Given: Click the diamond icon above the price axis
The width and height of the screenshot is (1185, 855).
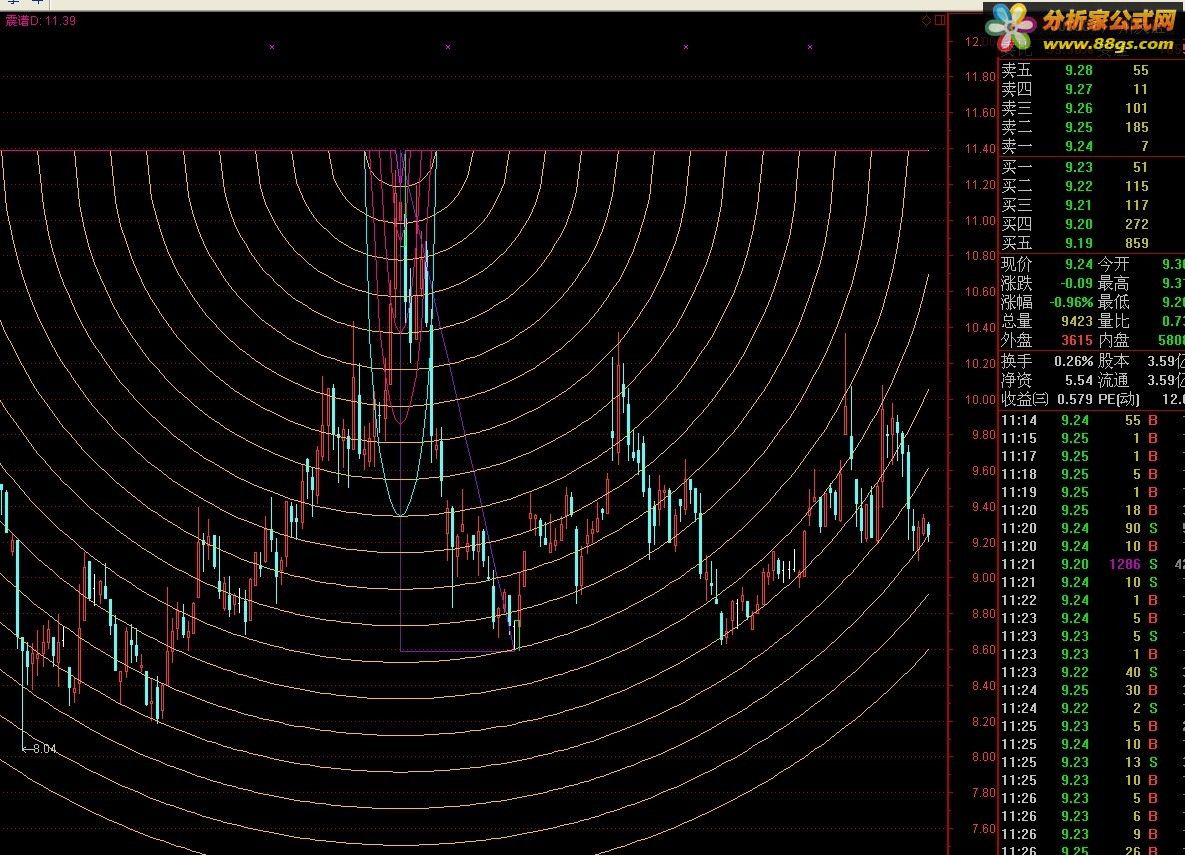Looking at the screenshot, I should 926,21.
